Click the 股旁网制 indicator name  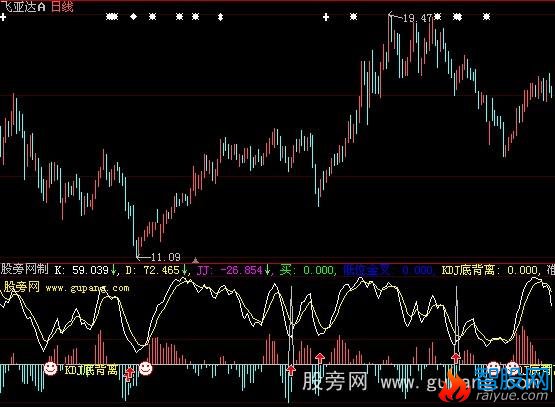pos(24,269)
